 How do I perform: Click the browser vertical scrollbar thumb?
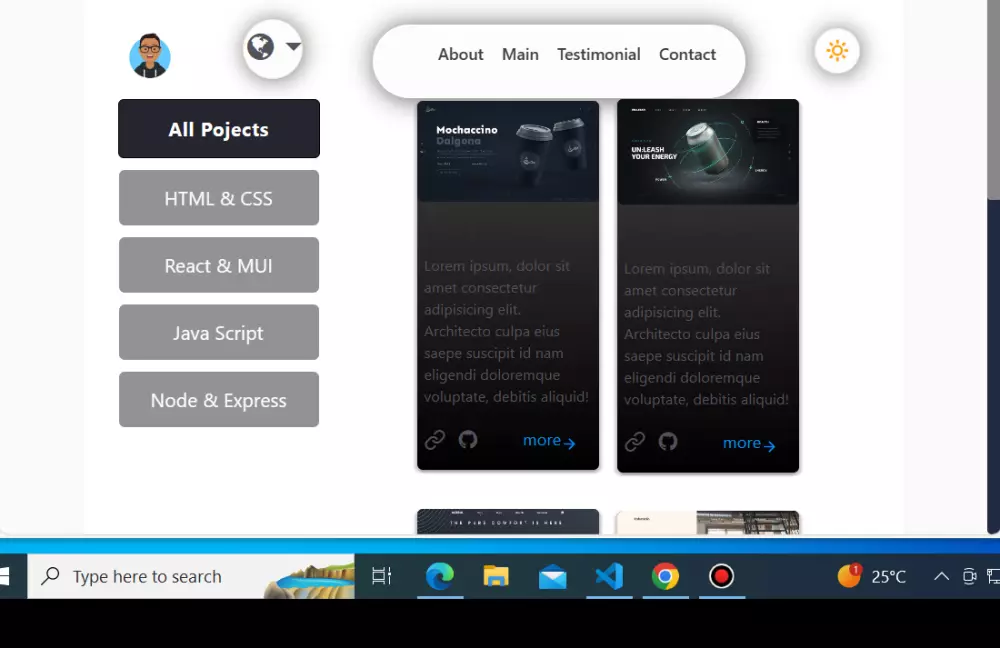point(993,99)
